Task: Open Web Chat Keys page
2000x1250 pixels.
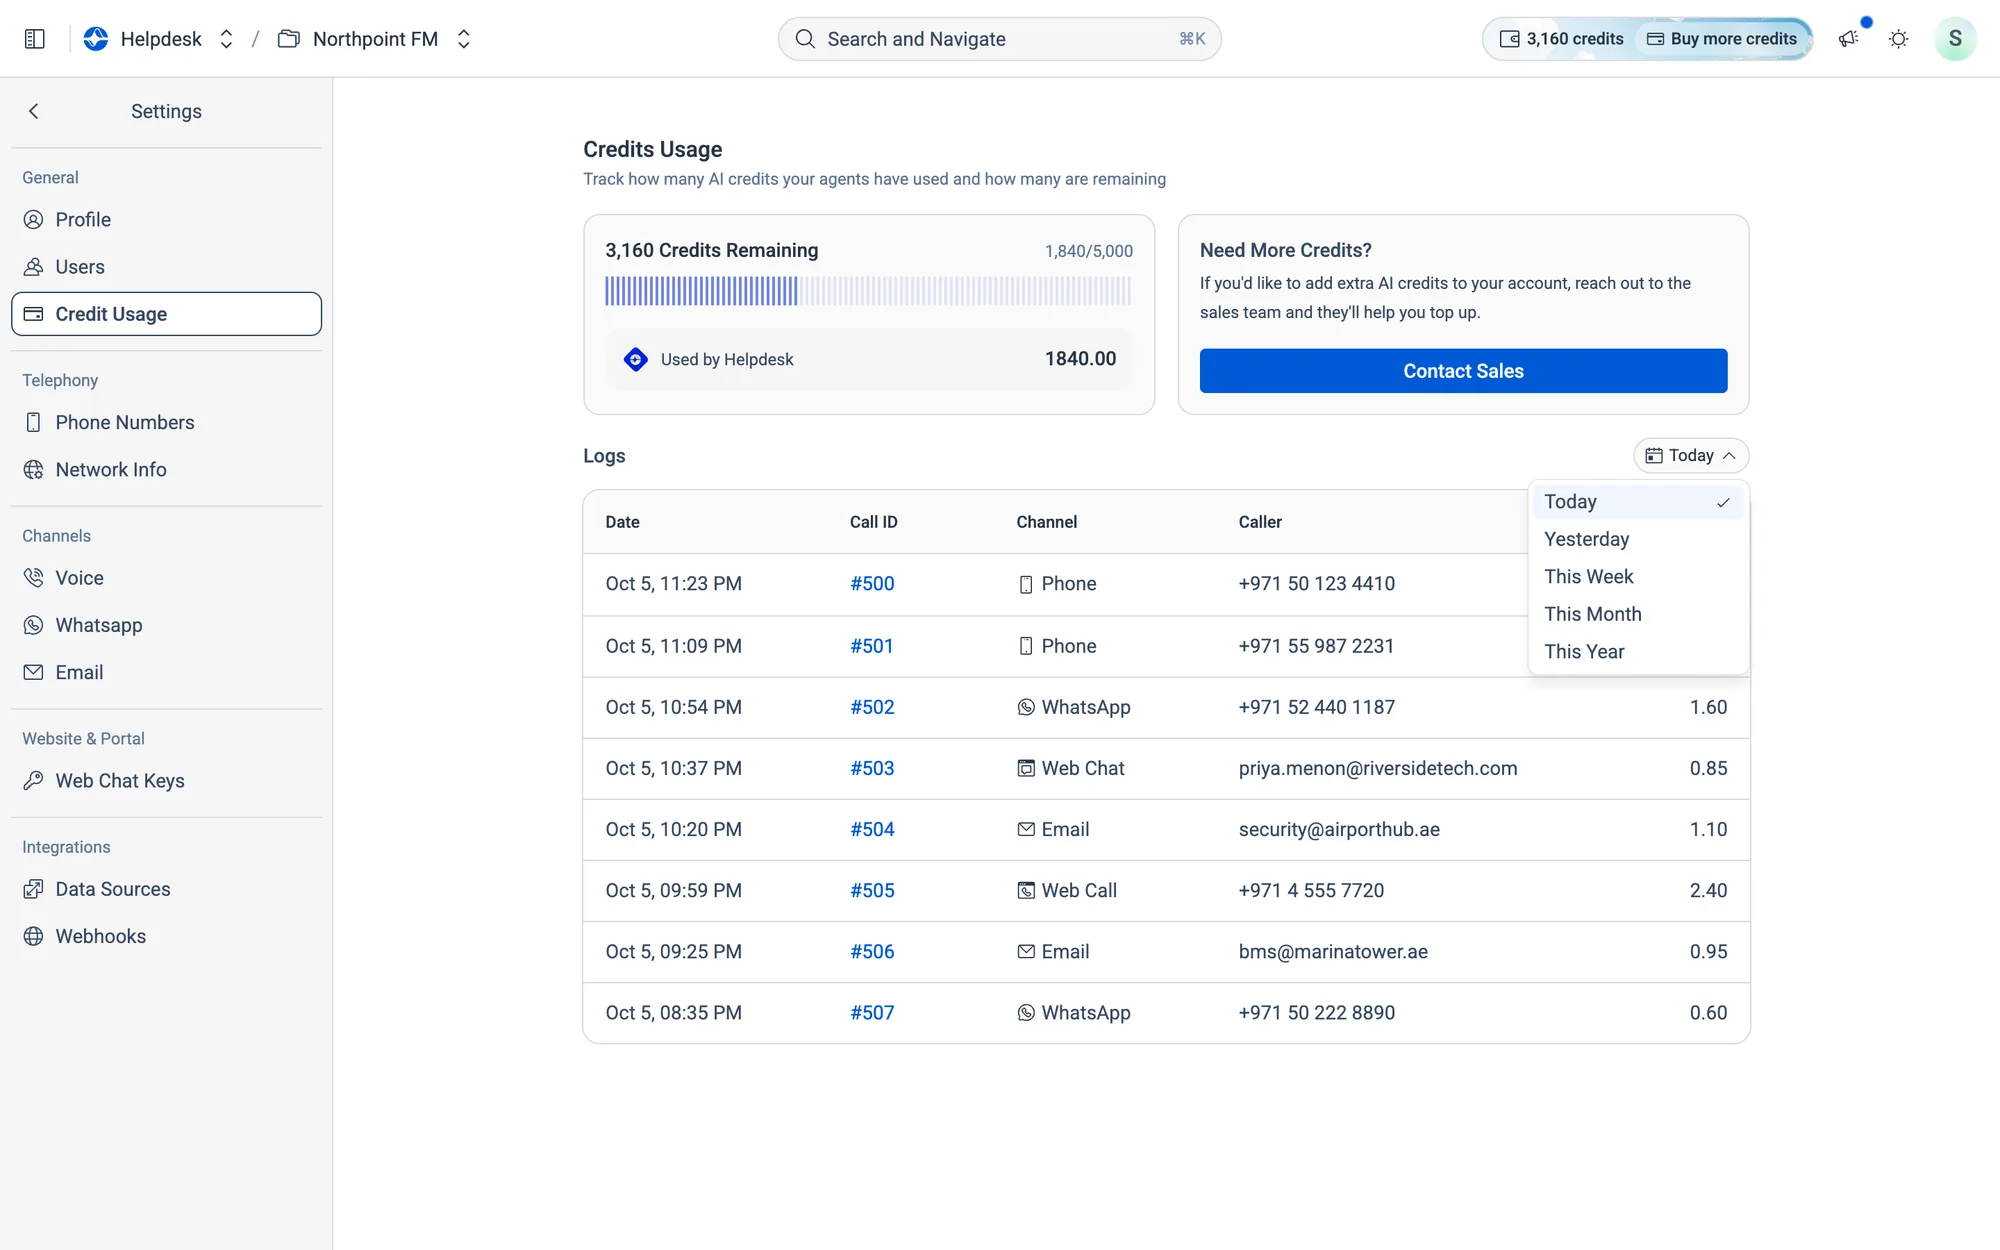Action: [x=166, y=781]
